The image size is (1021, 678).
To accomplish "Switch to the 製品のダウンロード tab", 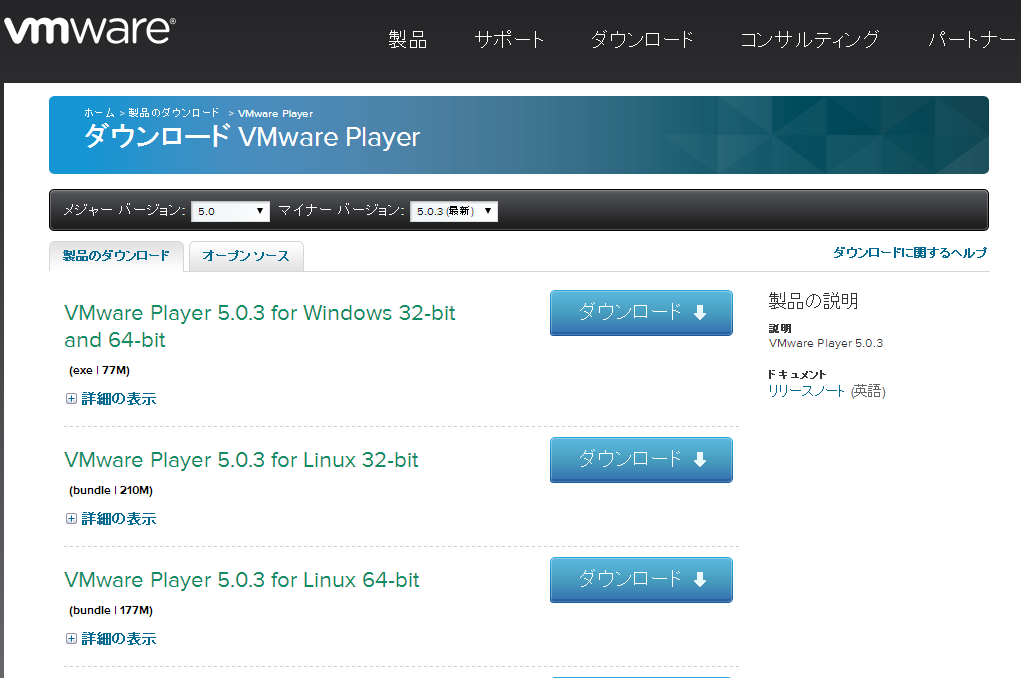I will click(x=117, y=256).
